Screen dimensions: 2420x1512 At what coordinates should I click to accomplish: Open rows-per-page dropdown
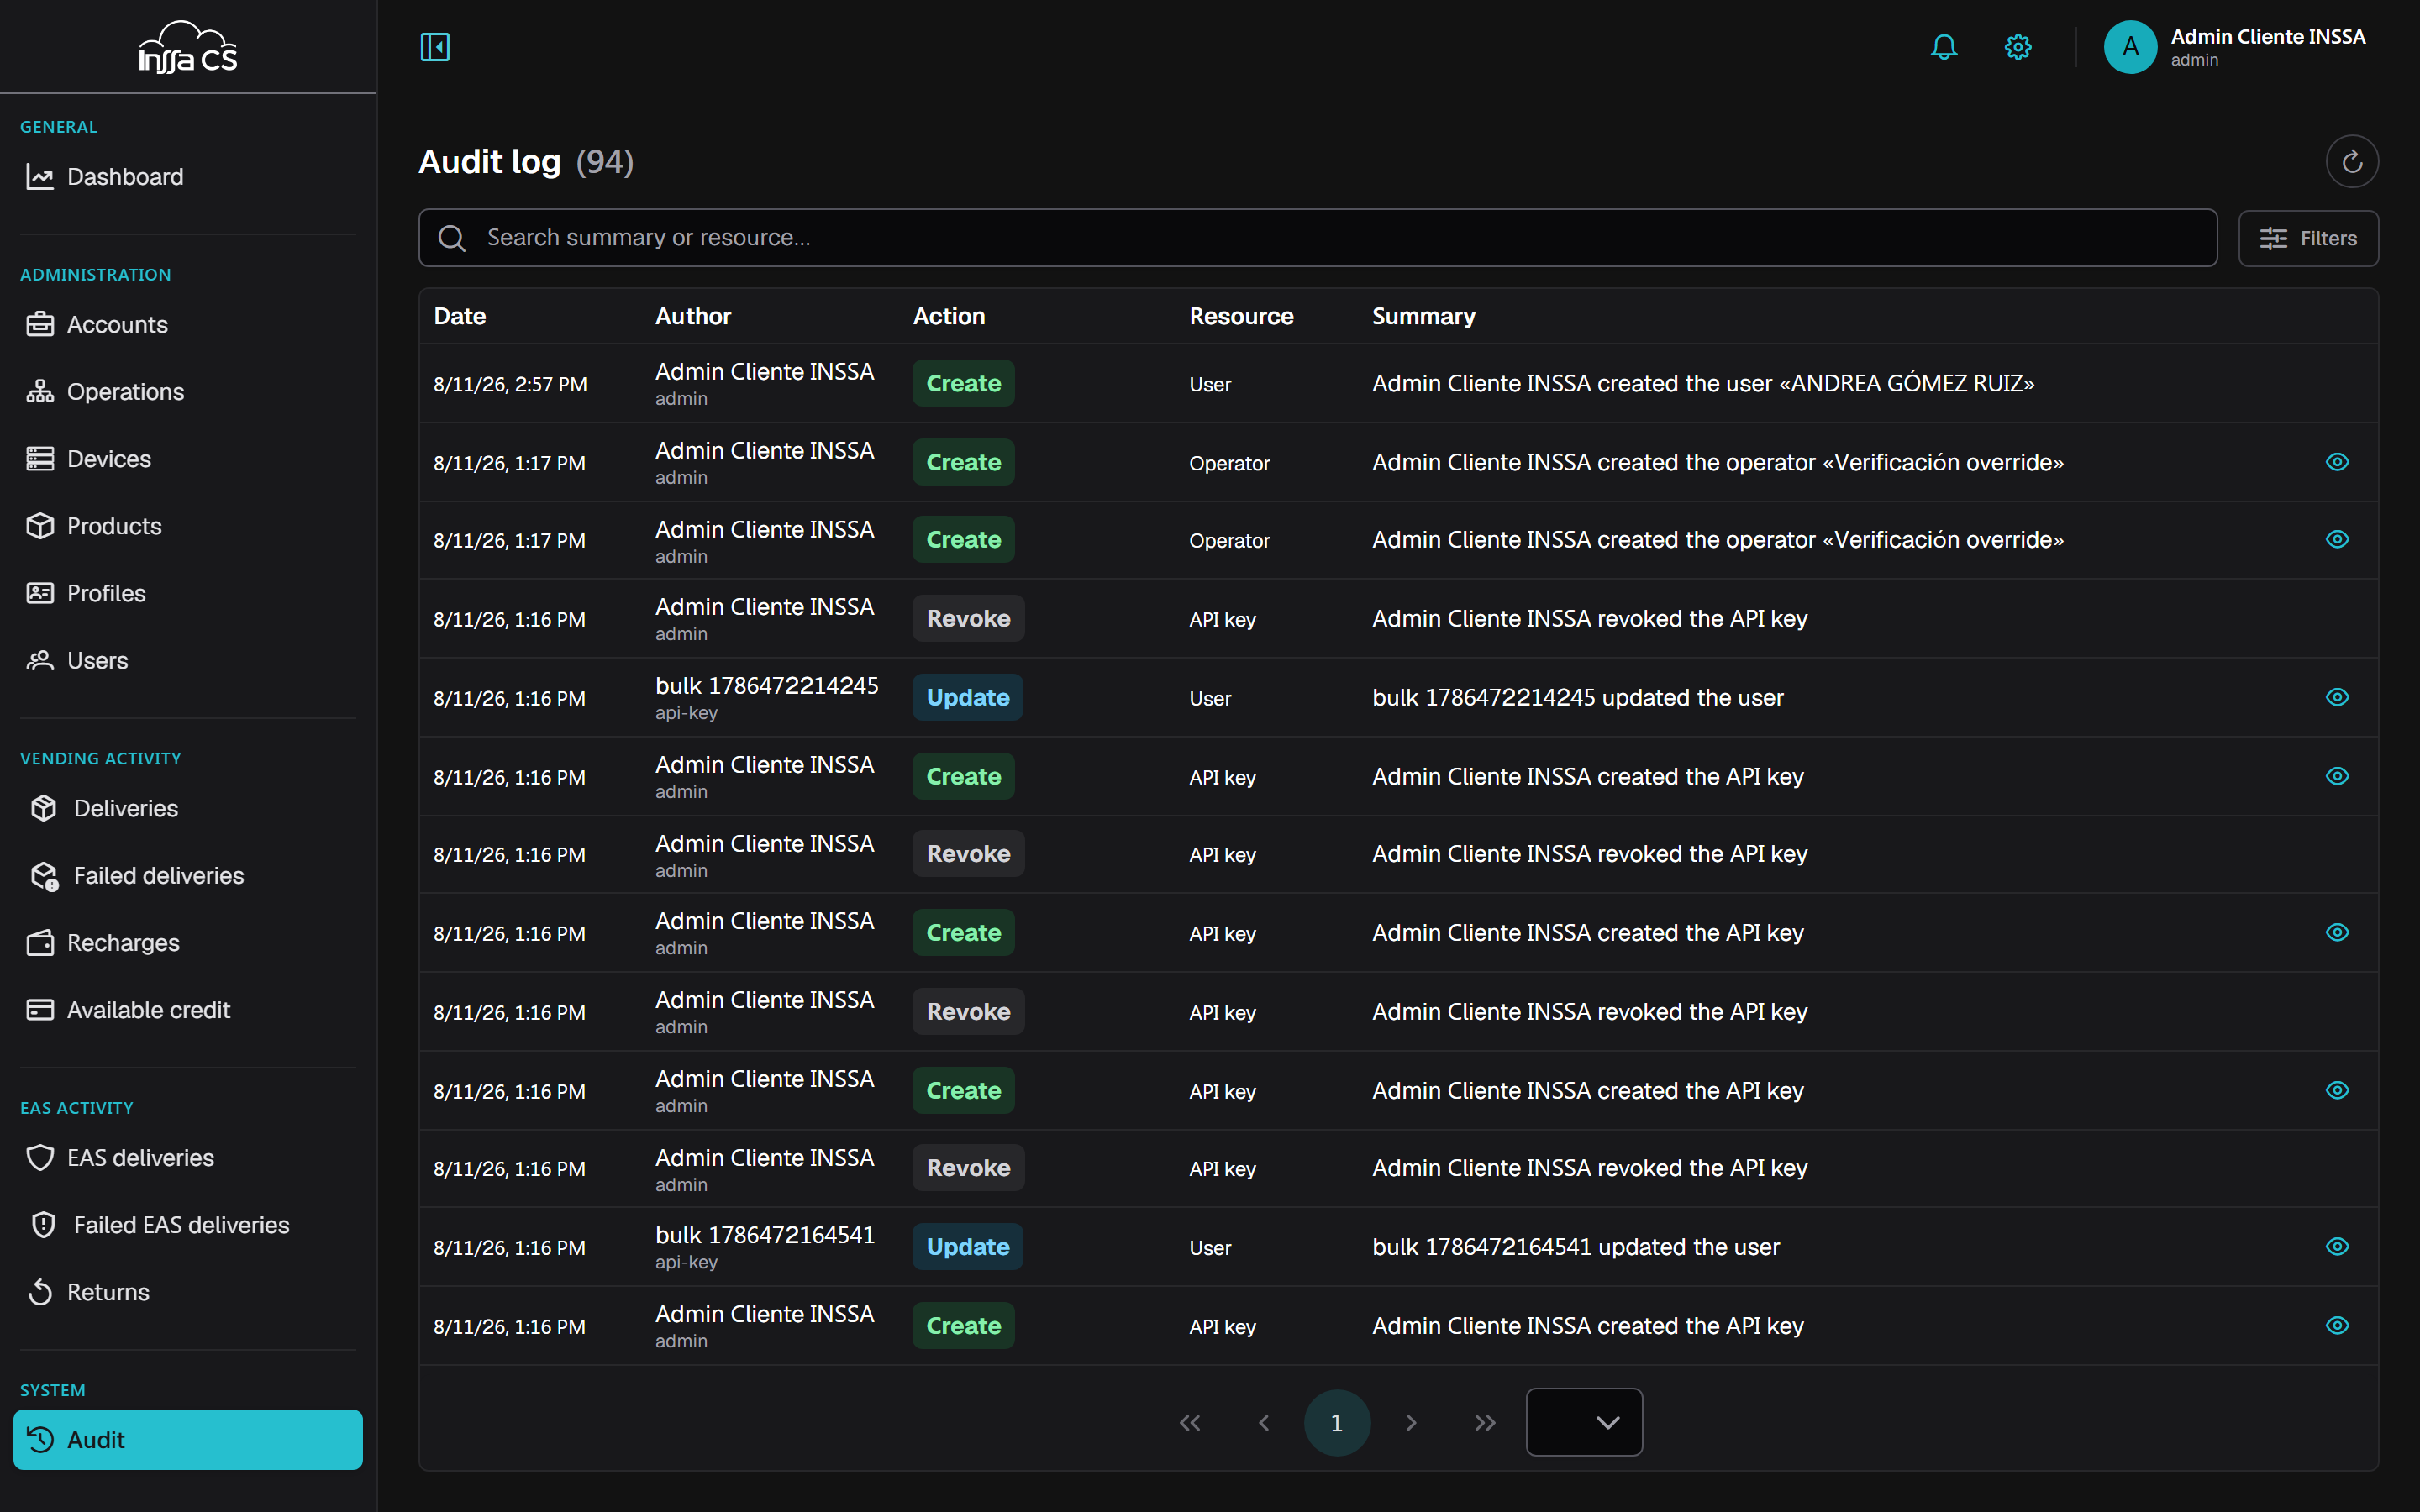point(1584,1422)
